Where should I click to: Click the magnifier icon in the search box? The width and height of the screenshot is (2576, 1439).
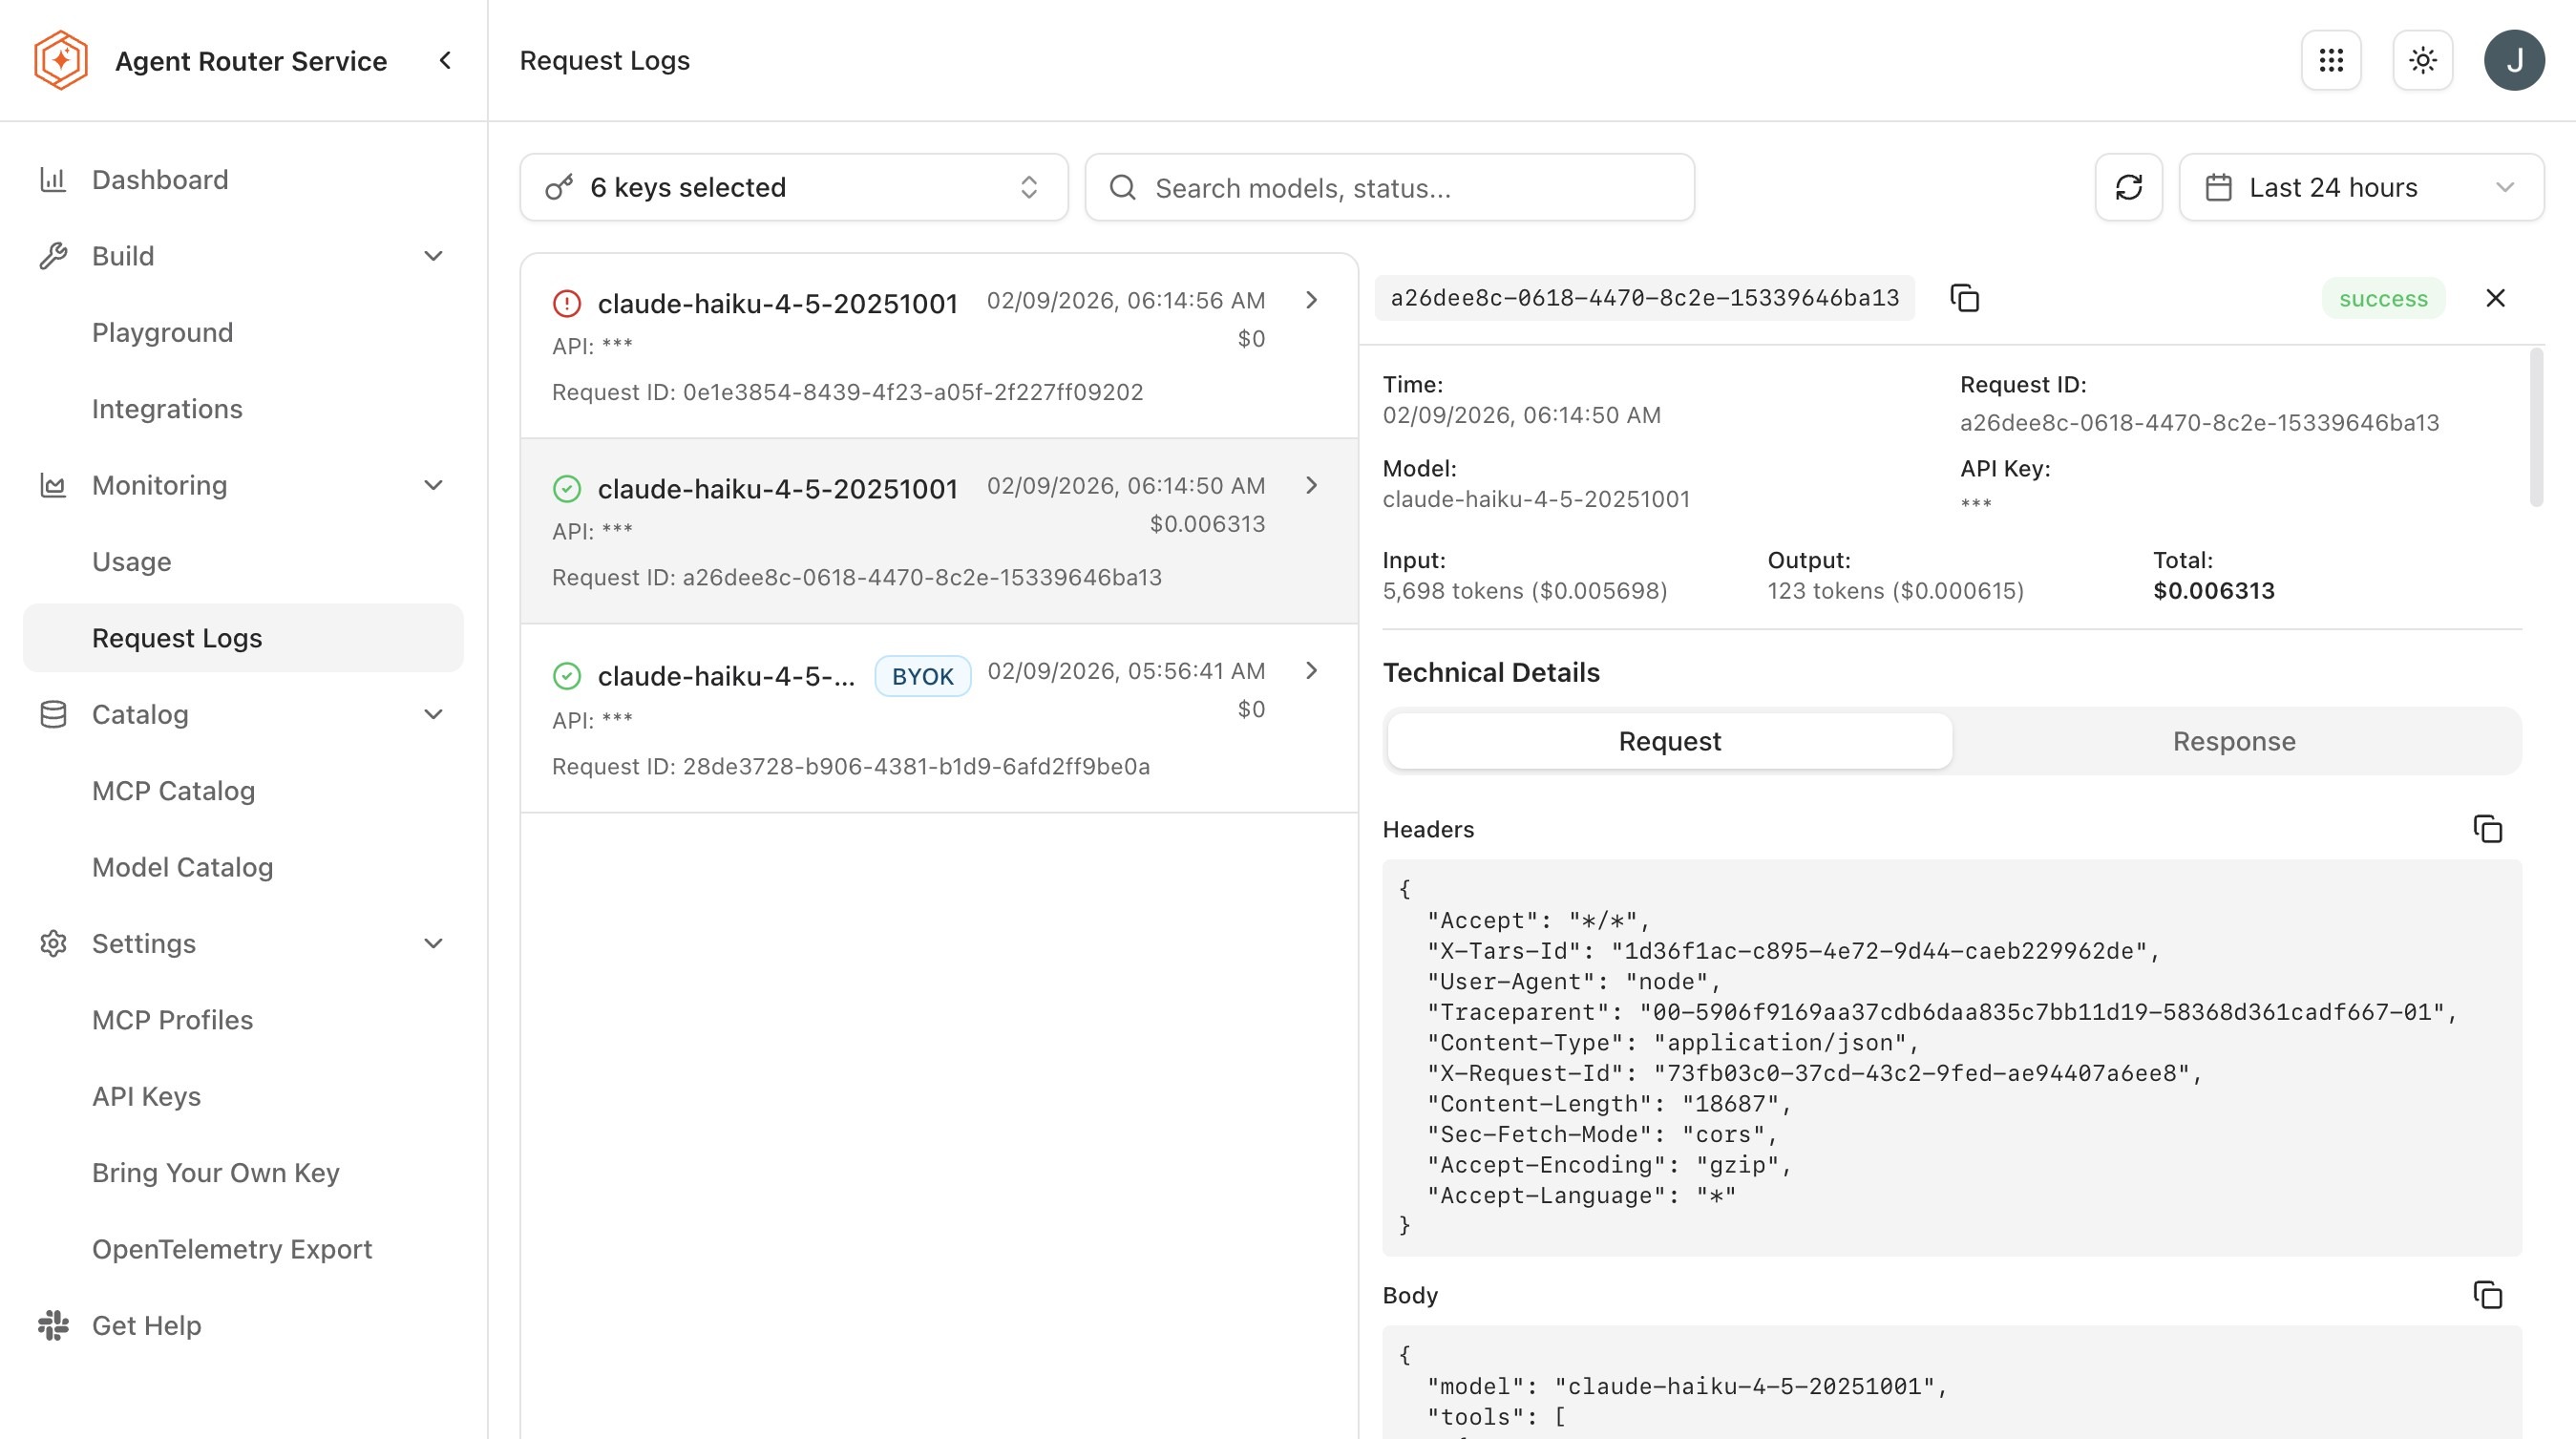coord(1123,187)
